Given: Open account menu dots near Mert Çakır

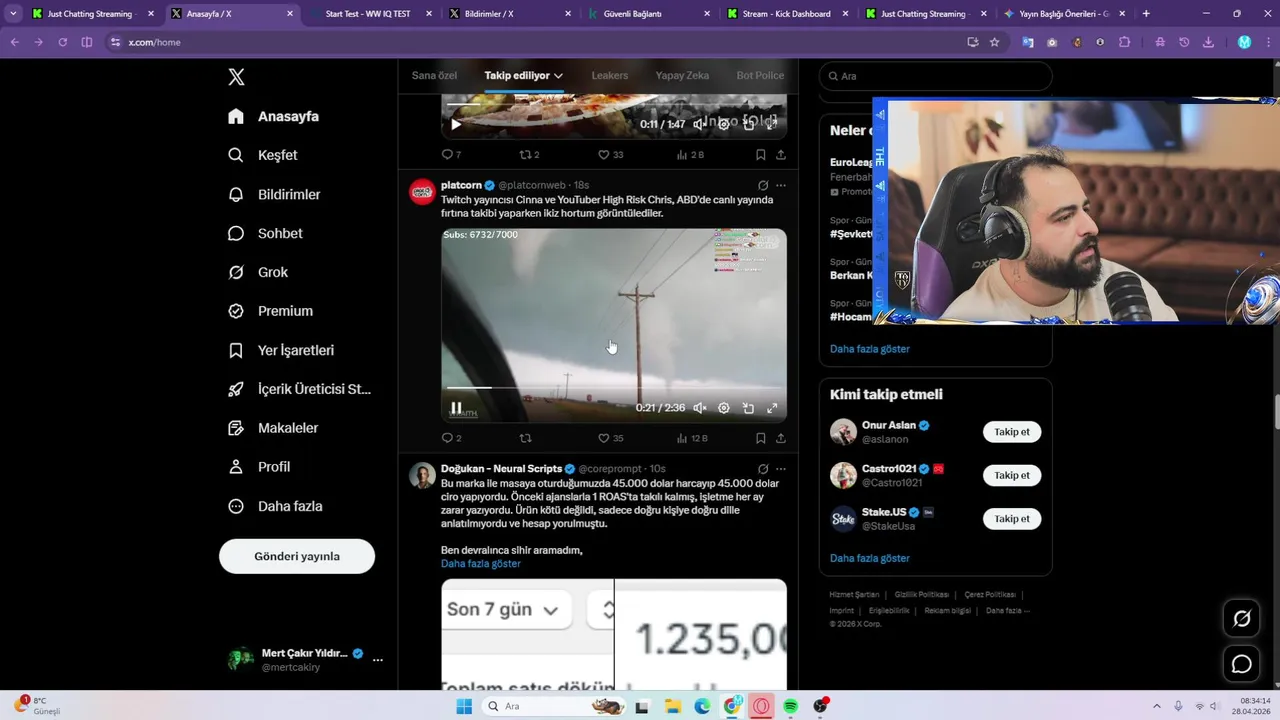Looking at the screenshot, I should (x=378, y=660).
